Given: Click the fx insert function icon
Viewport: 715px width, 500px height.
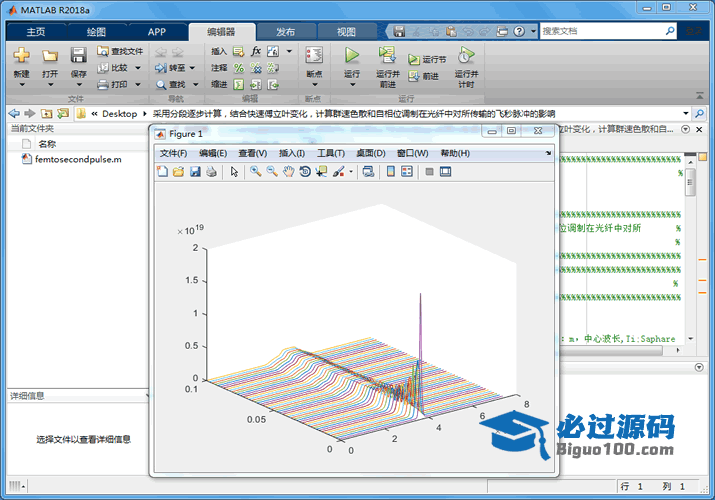Looking at the screenshot, I should pyautogui.click(x=256, y=51).
